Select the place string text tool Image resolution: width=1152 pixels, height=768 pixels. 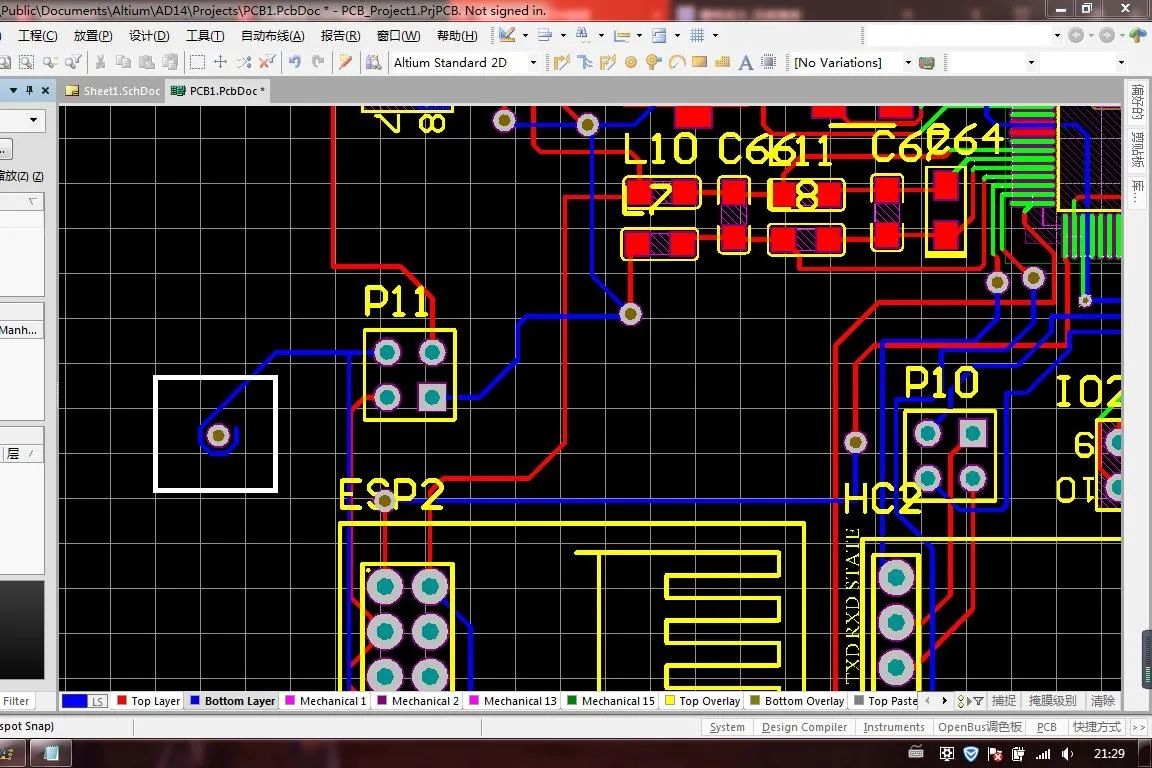click(746, 62)
